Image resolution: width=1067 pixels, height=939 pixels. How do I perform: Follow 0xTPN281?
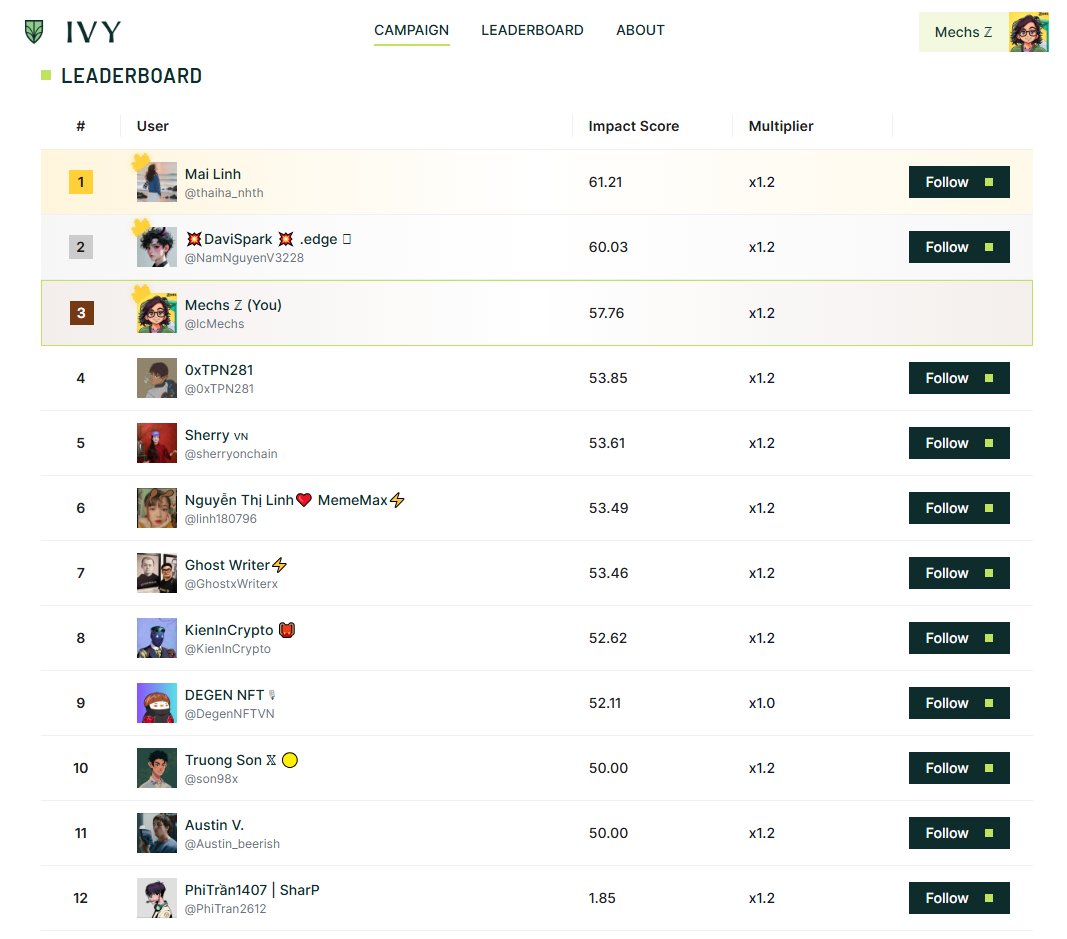(x=959, y=378)
